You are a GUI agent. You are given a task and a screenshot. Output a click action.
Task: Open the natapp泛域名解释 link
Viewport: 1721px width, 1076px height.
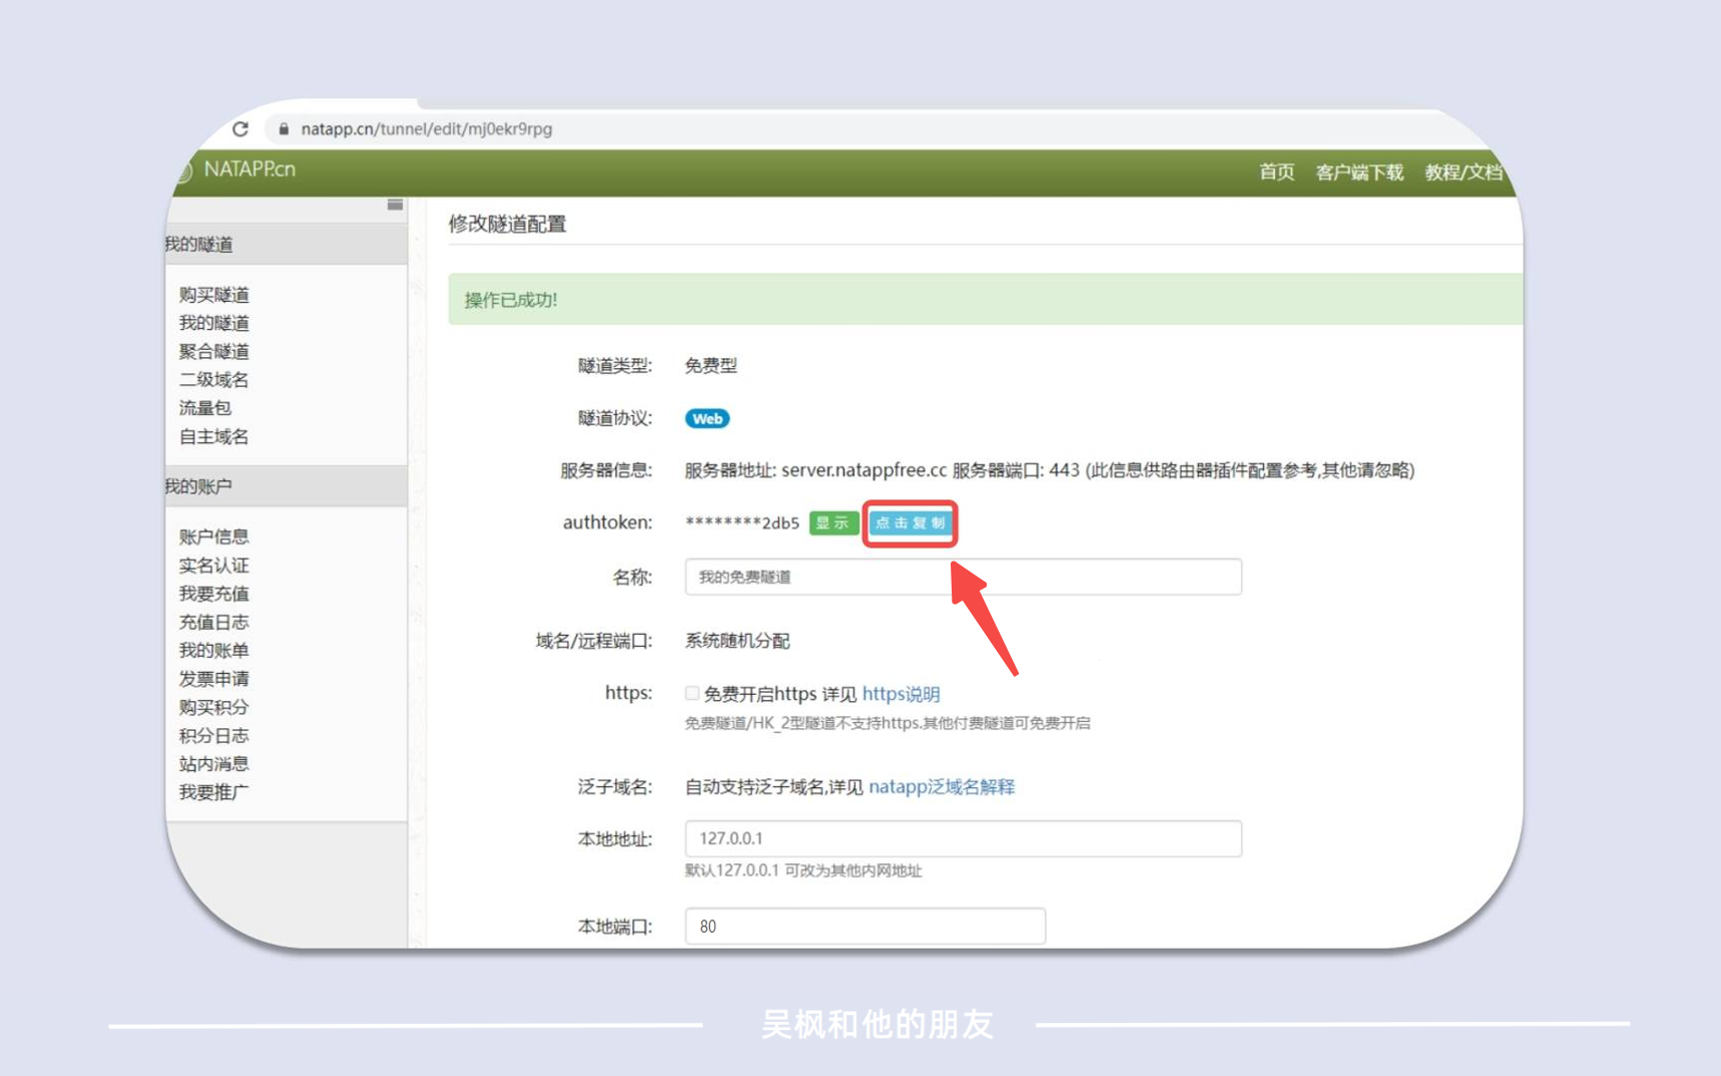pyautogui.click(x=941, y=786)
